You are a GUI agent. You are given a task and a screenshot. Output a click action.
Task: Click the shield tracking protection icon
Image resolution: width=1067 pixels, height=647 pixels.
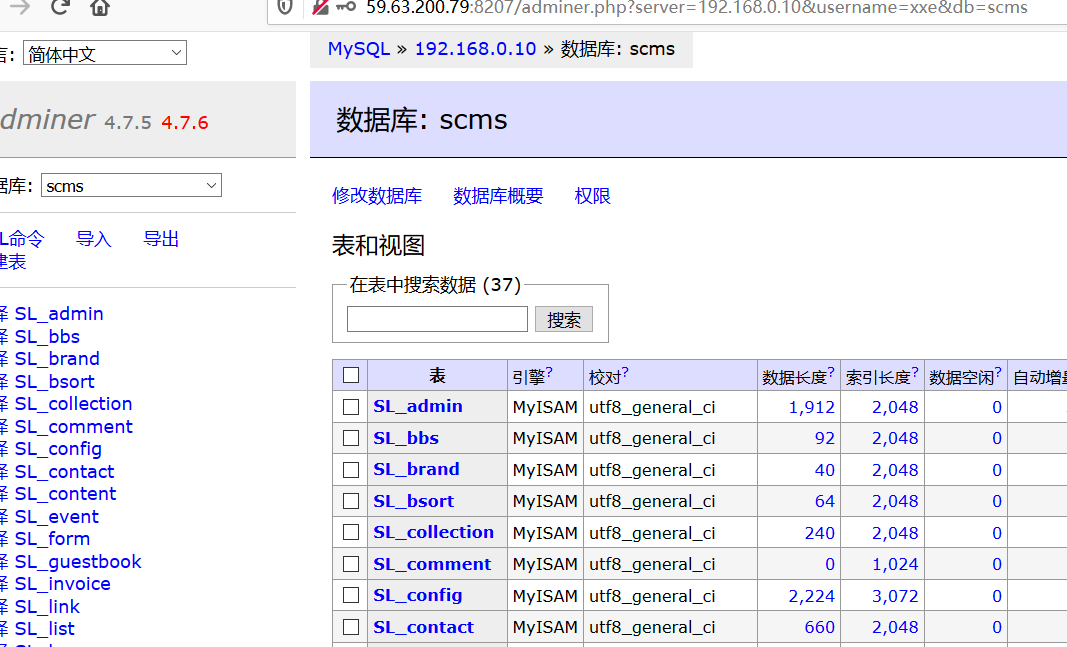tap(285, 7)
